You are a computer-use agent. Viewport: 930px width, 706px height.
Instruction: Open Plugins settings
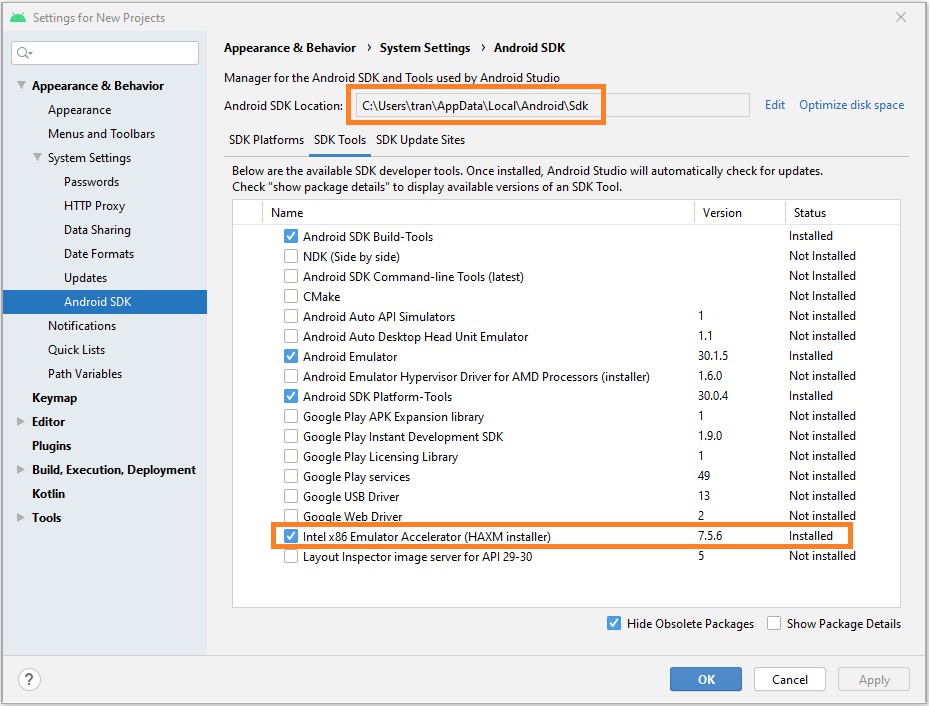pos(52,446)
